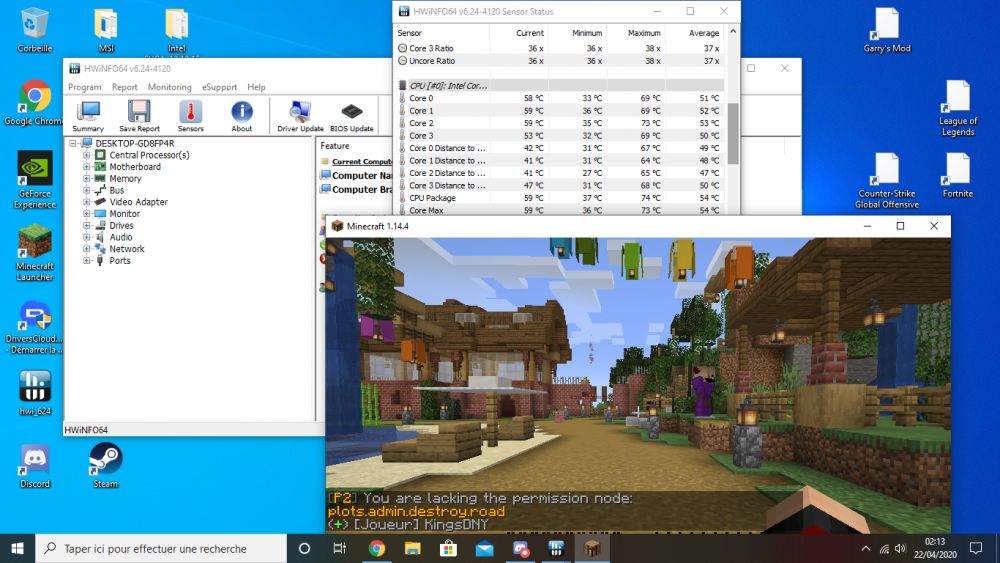The width and height of the screenshot is (1000, 563).
Task: Open the Steam desktop shortcut
Action: [x=106, y=462]
